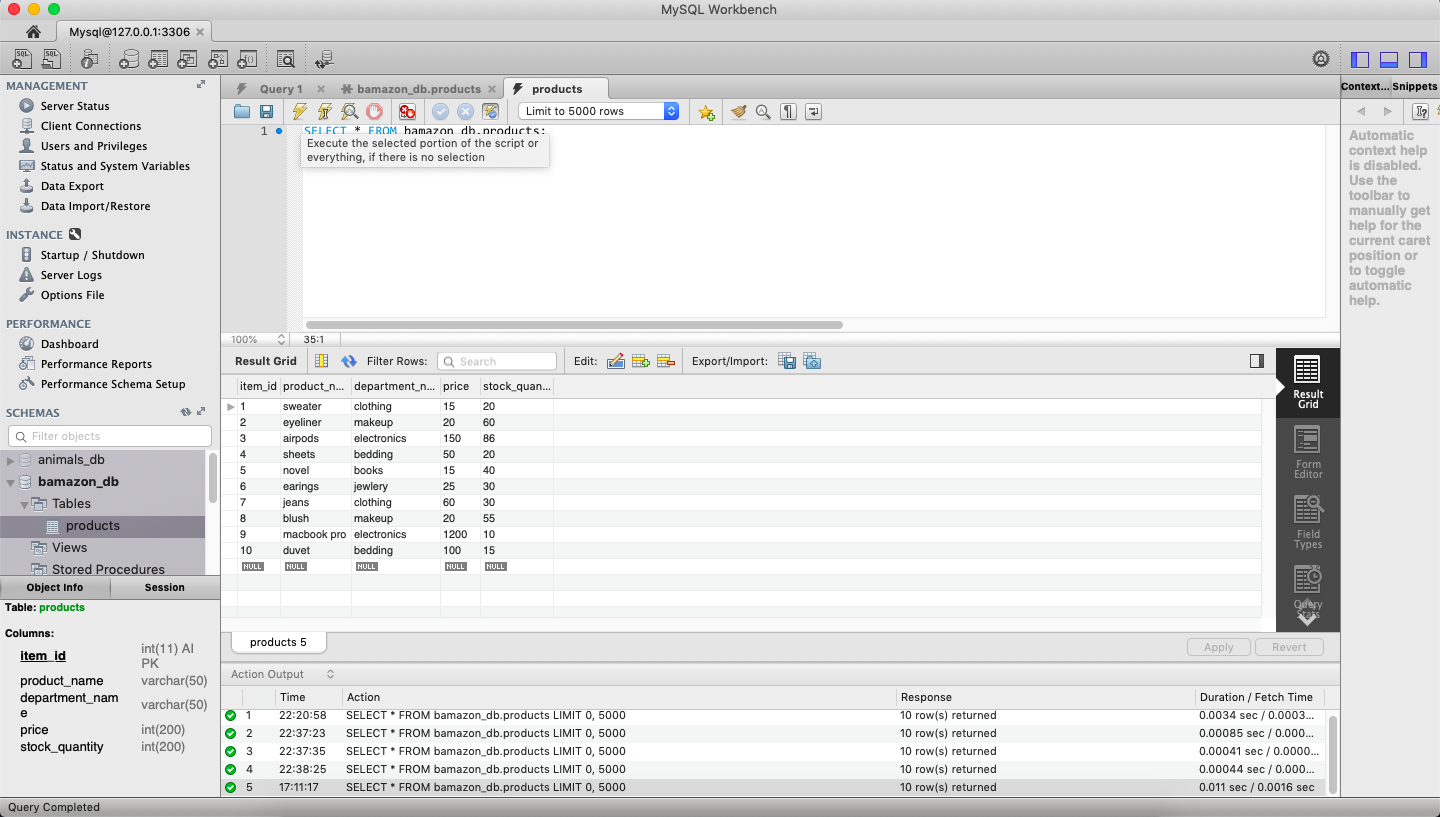Execute statement under cursor icon

click(x=324, y=112)
